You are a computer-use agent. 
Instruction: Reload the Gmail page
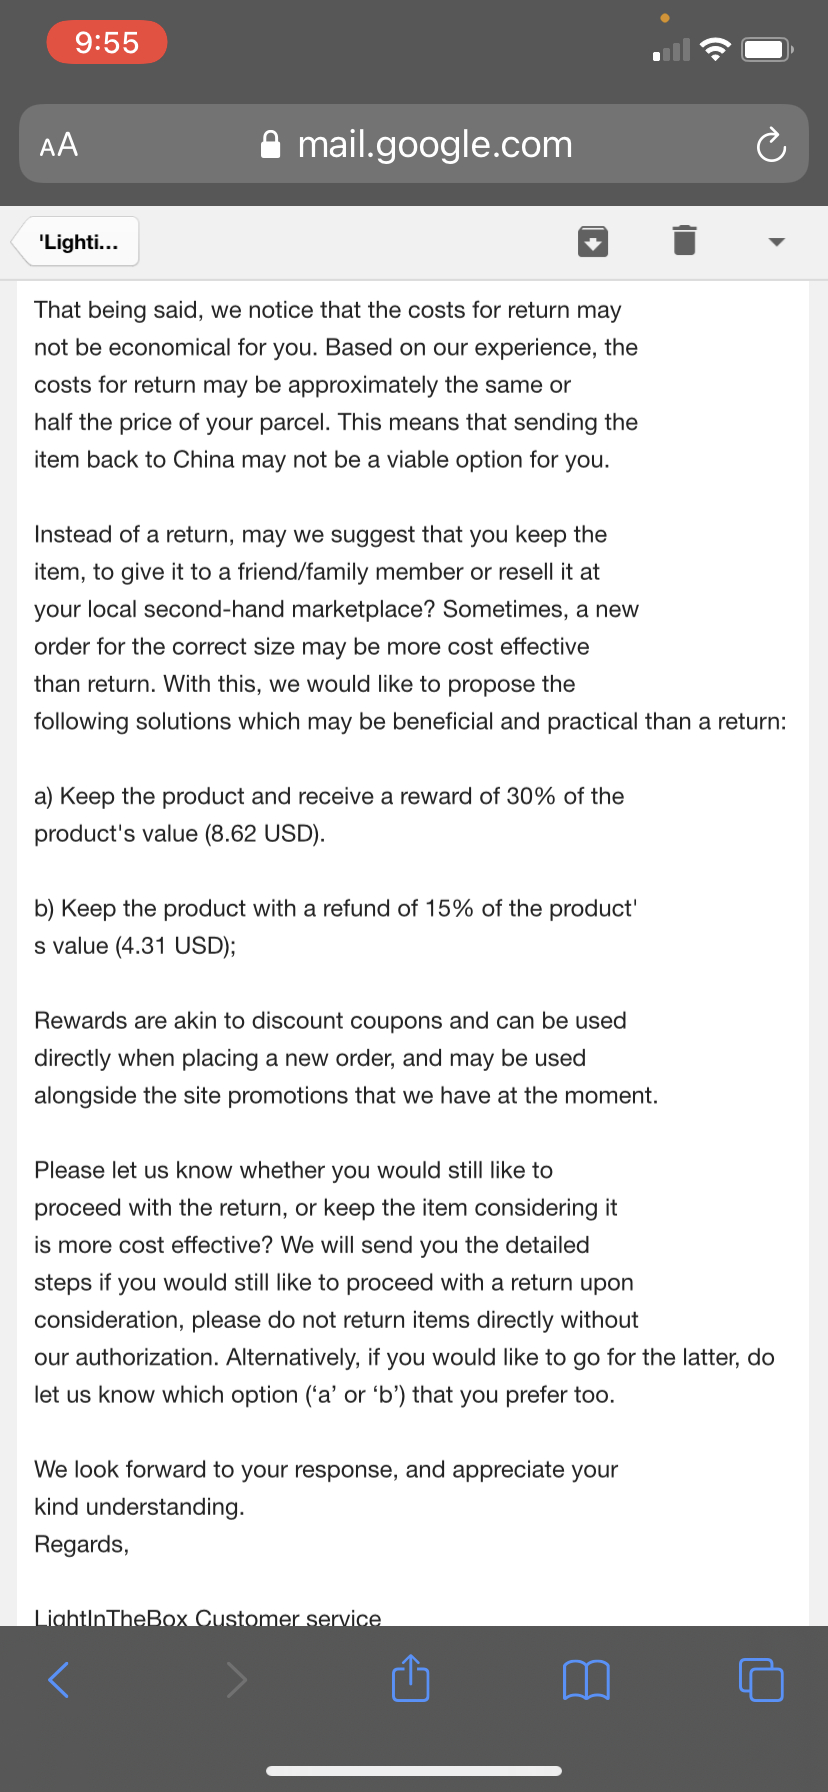tap(770, 146)
